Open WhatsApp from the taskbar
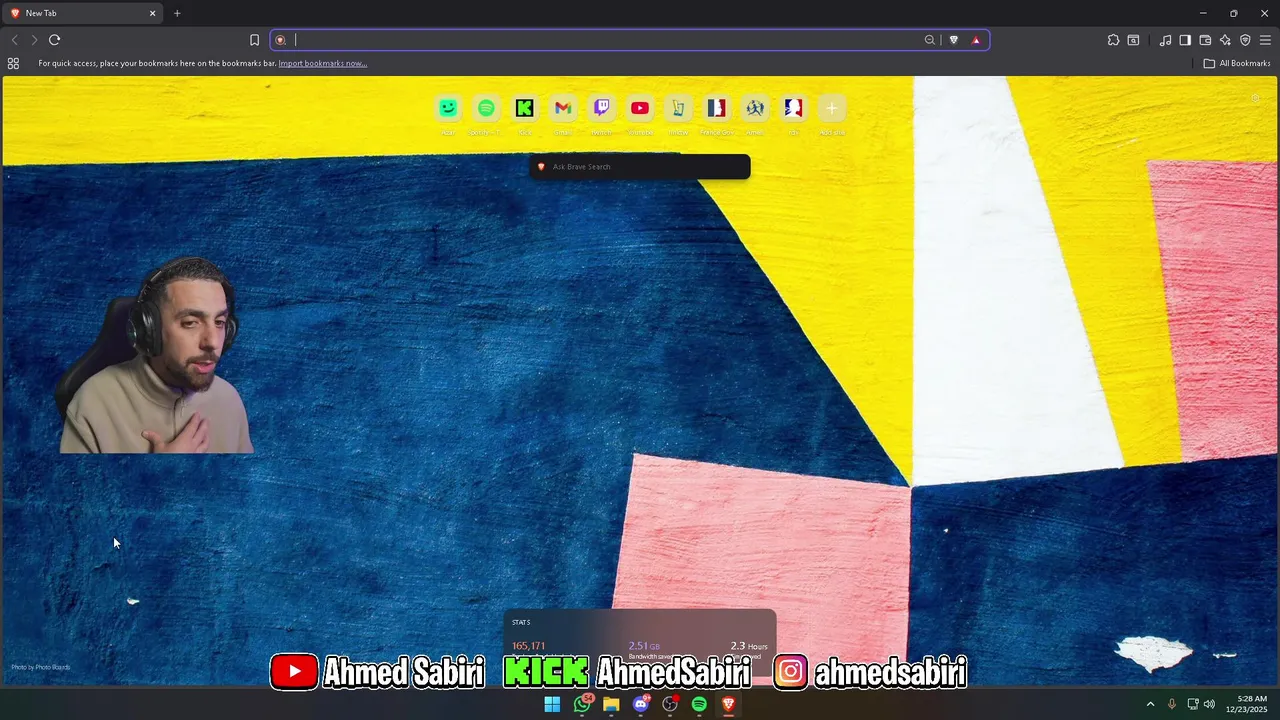This screenshot has height=720, width=1280. [x=582, y=704]
